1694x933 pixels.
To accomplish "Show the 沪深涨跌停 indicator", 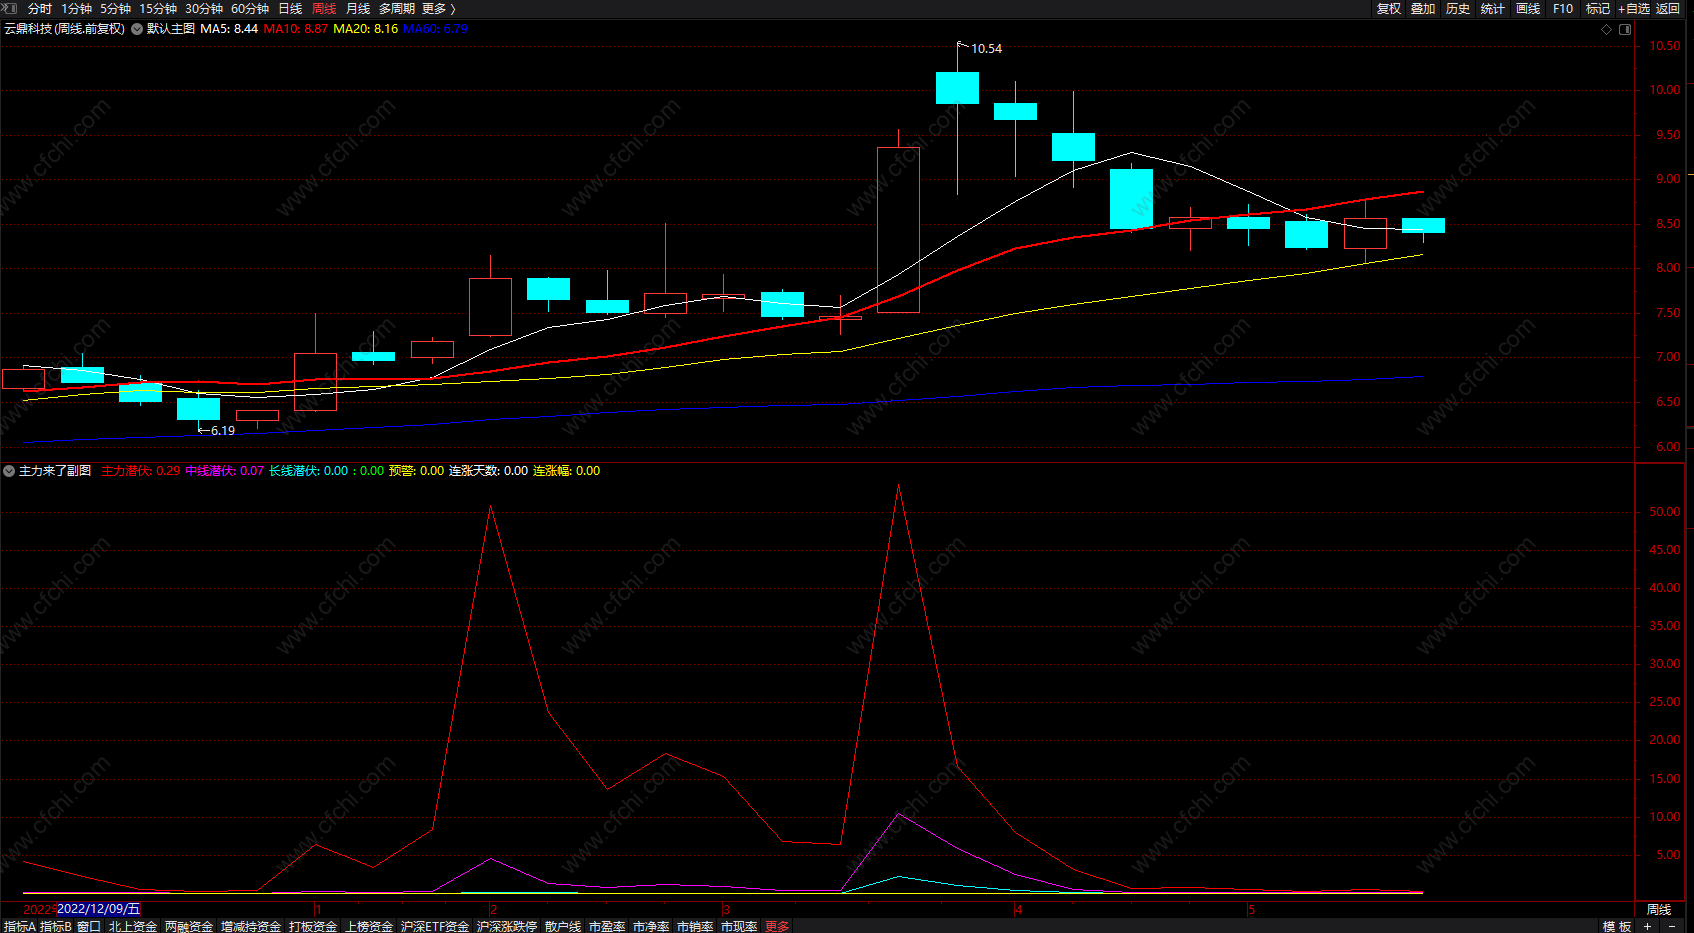I will click(507, 927).
